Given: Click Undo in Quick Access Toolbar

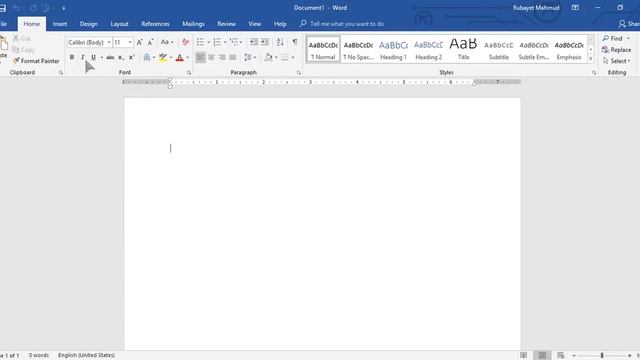Looking at the screenshot, I should click(16, 8).
